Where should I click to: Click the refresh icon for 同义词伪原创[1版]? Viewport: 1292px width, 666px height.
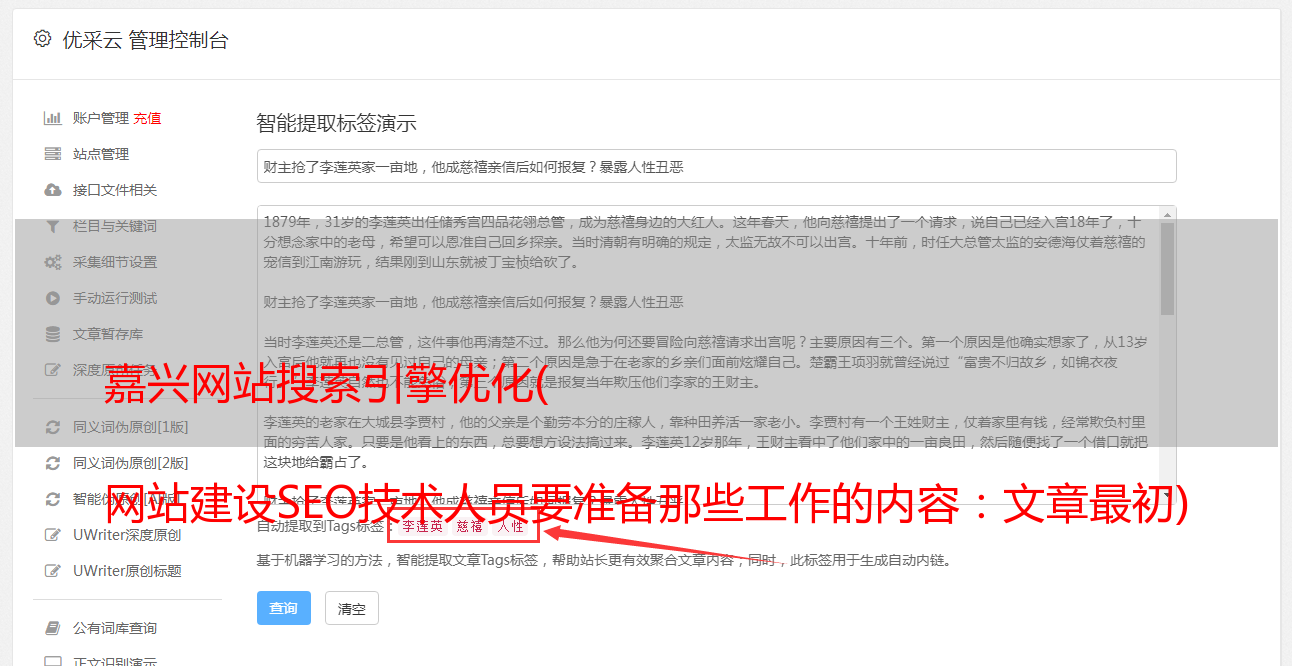(53, 427)
